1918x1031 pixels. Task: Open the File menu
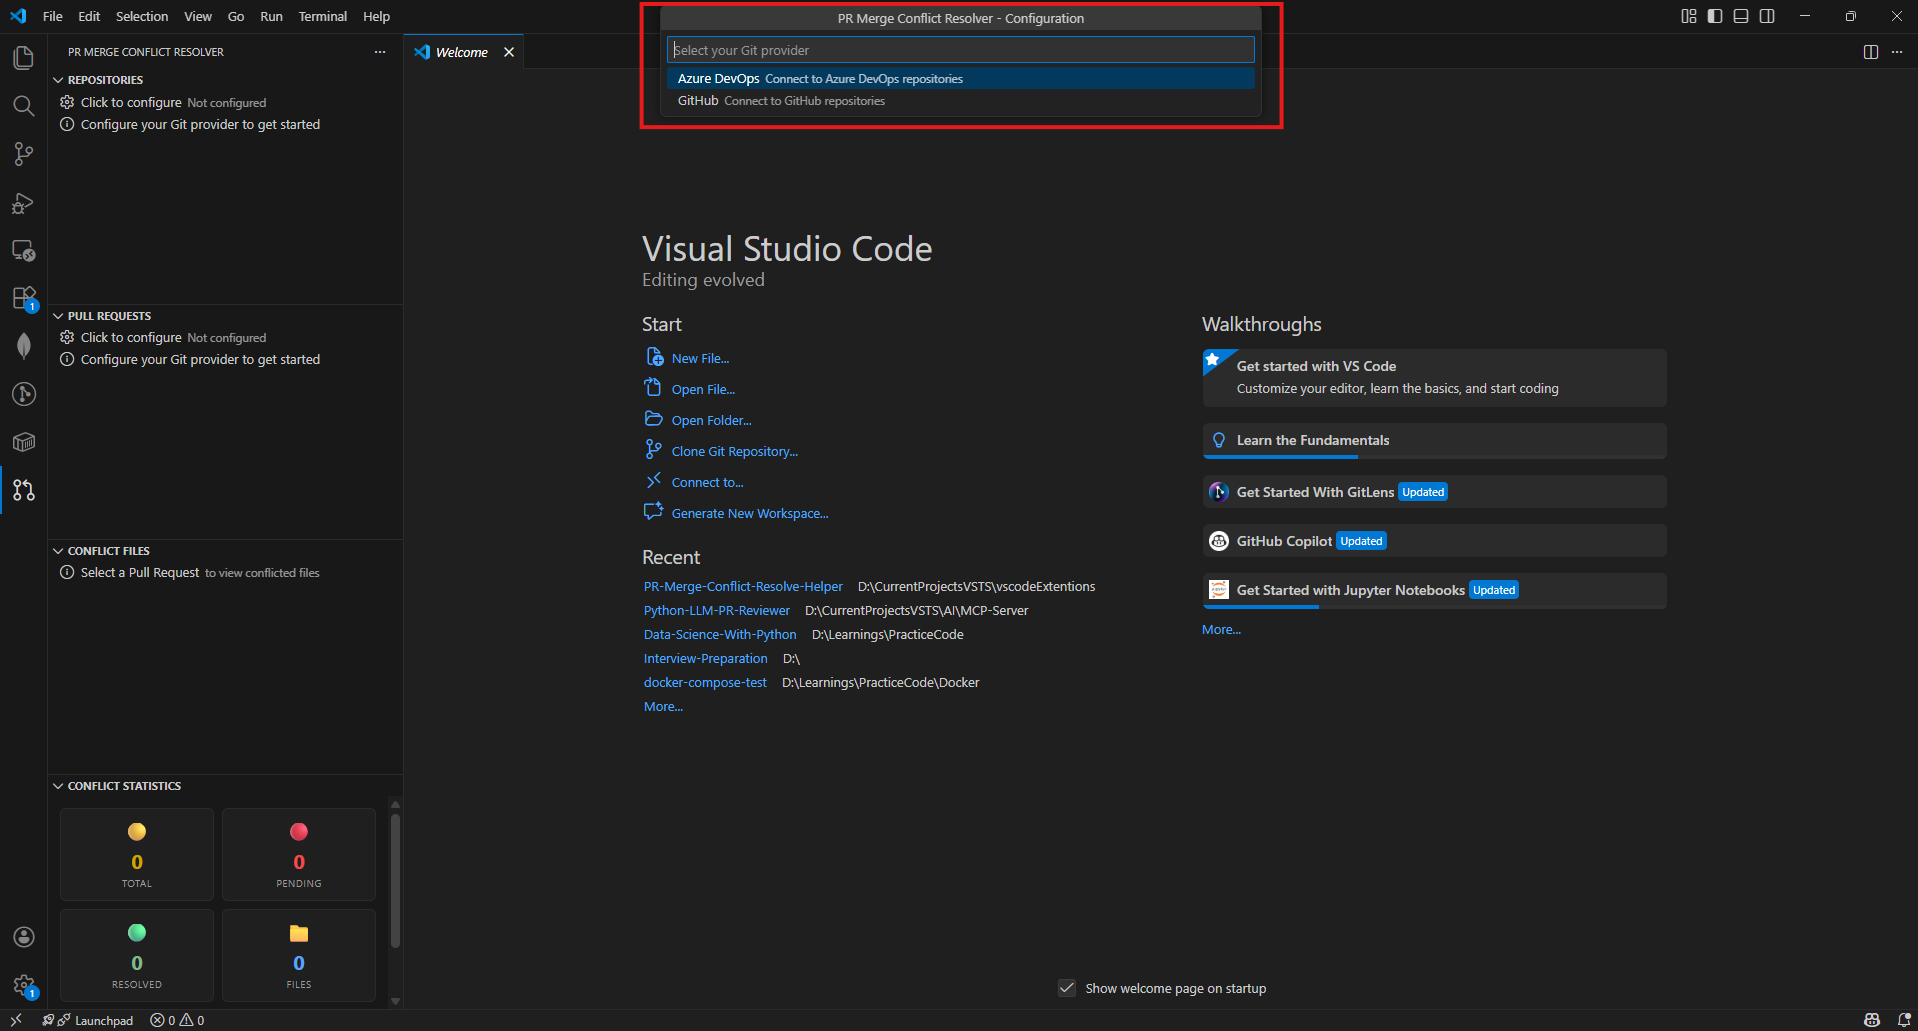point(53,16)
